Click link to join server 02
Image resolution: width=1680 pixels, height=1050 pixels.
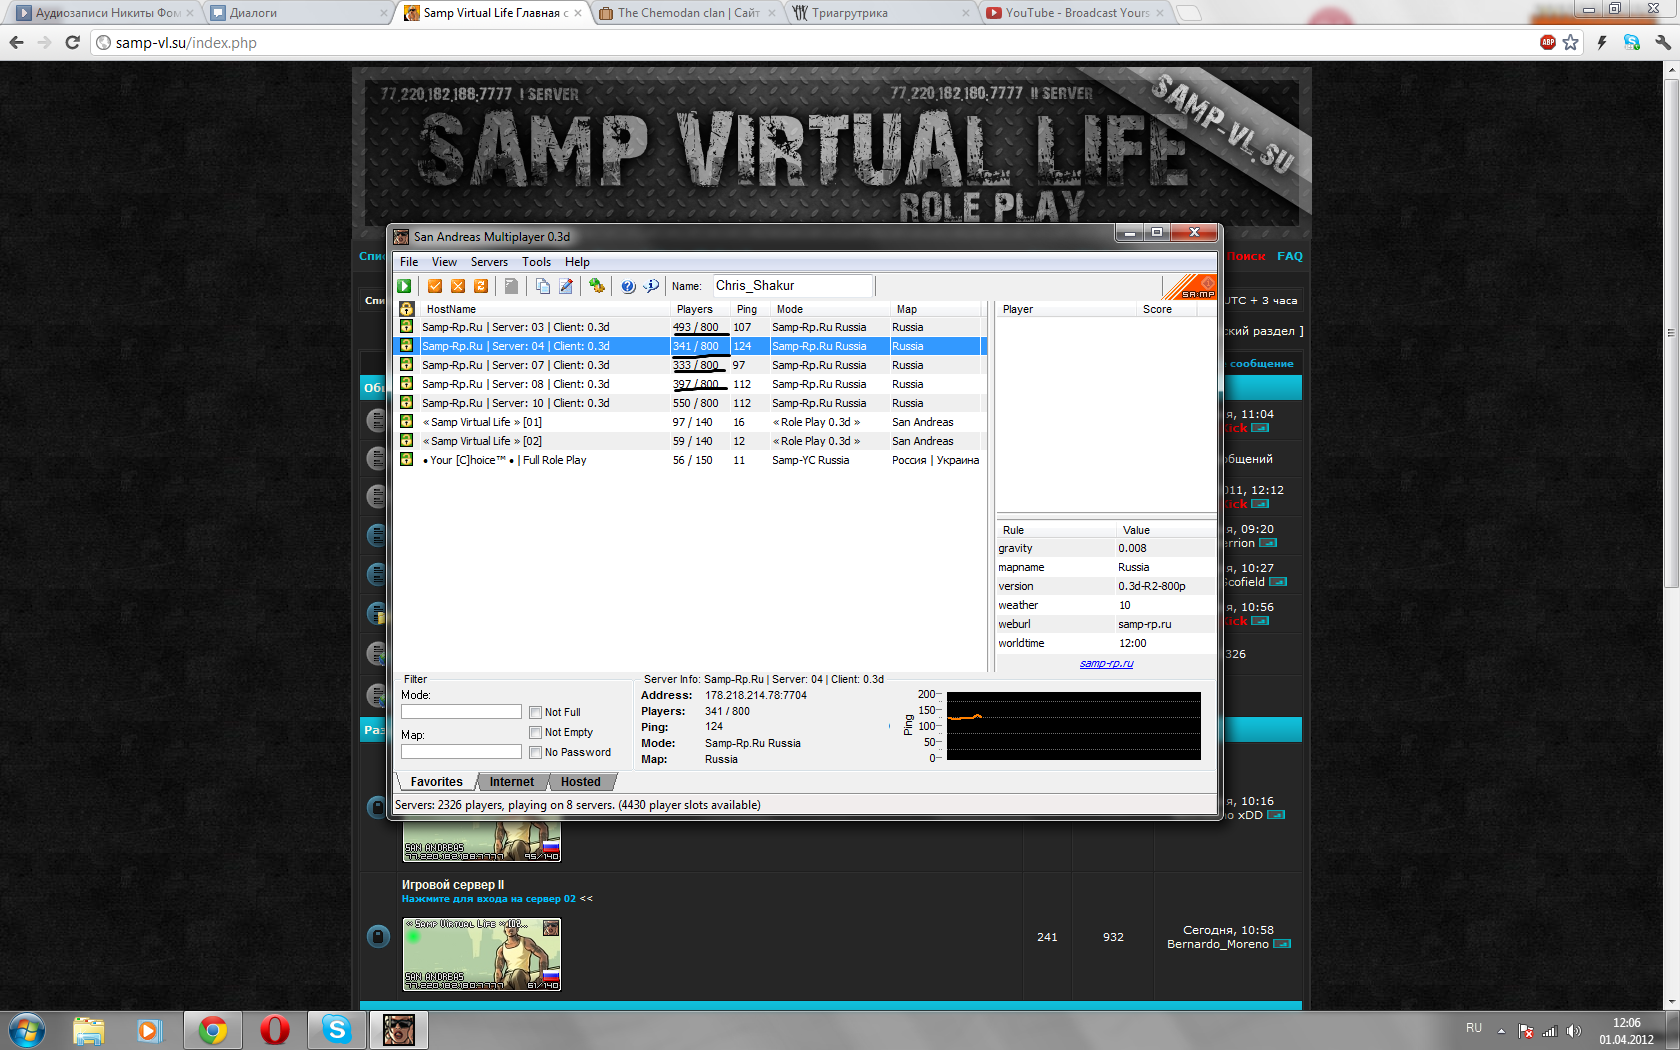(x=489, y=899)
